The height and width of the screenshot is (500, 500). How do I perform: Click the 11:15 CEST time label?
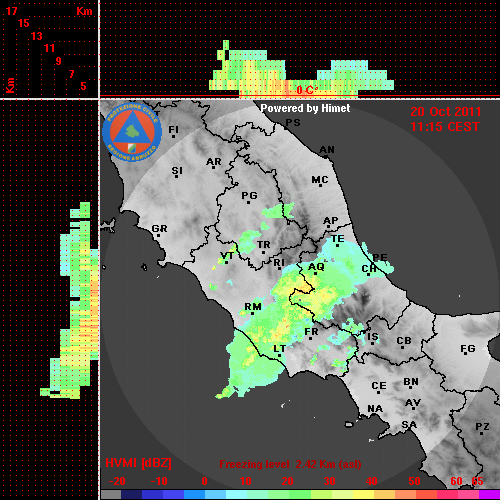[x=445, y=127]
